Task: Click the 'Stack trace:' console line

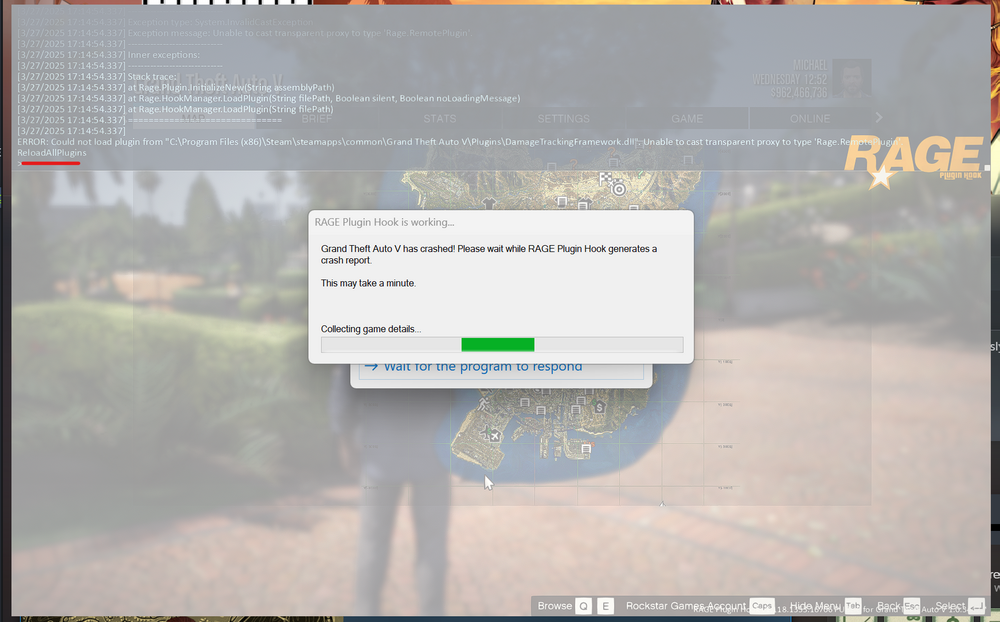Action: coord(97,77)
